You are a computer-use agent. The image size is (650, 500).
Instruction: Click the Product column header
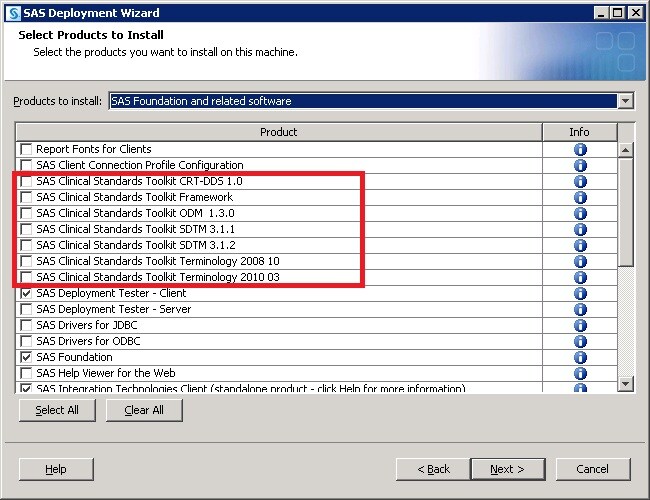tap(278, 132)
